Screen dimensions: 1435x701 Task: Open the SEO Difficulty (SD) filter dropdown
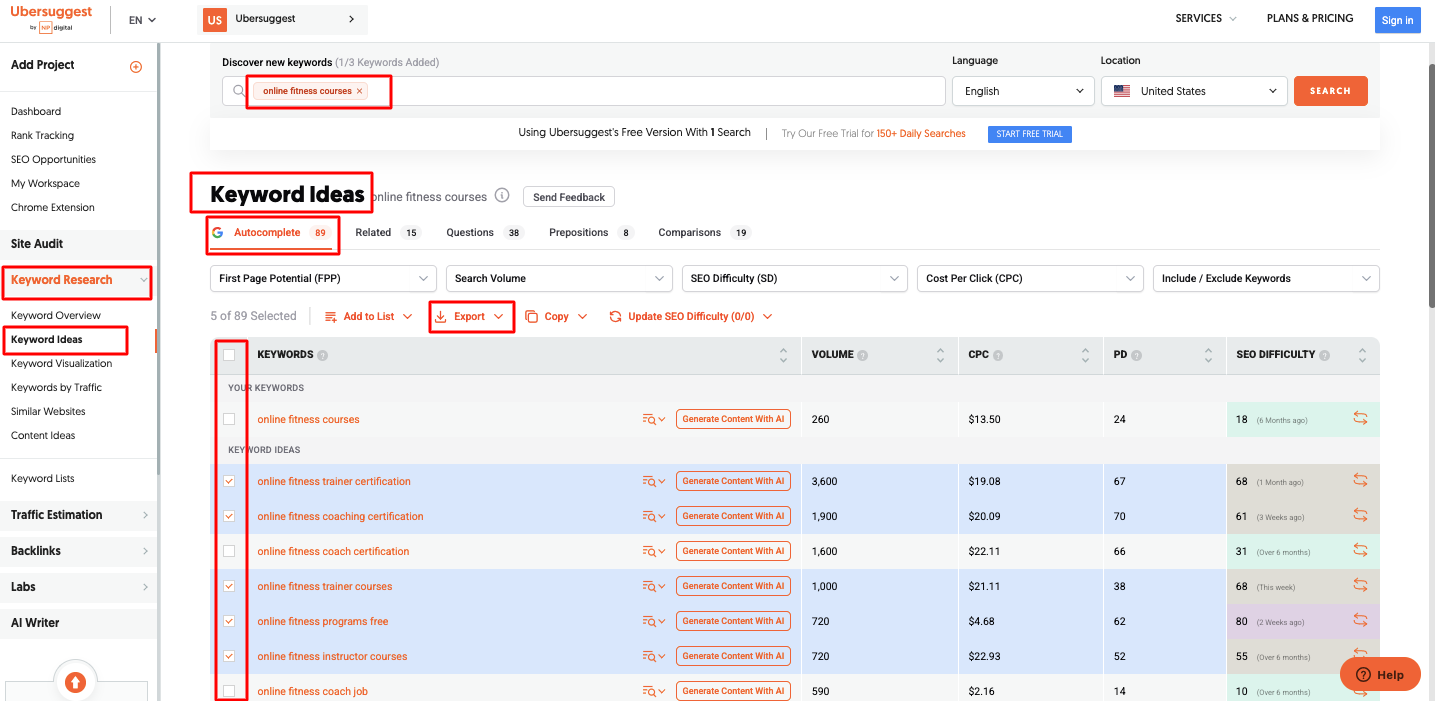[x=795, y=278]
